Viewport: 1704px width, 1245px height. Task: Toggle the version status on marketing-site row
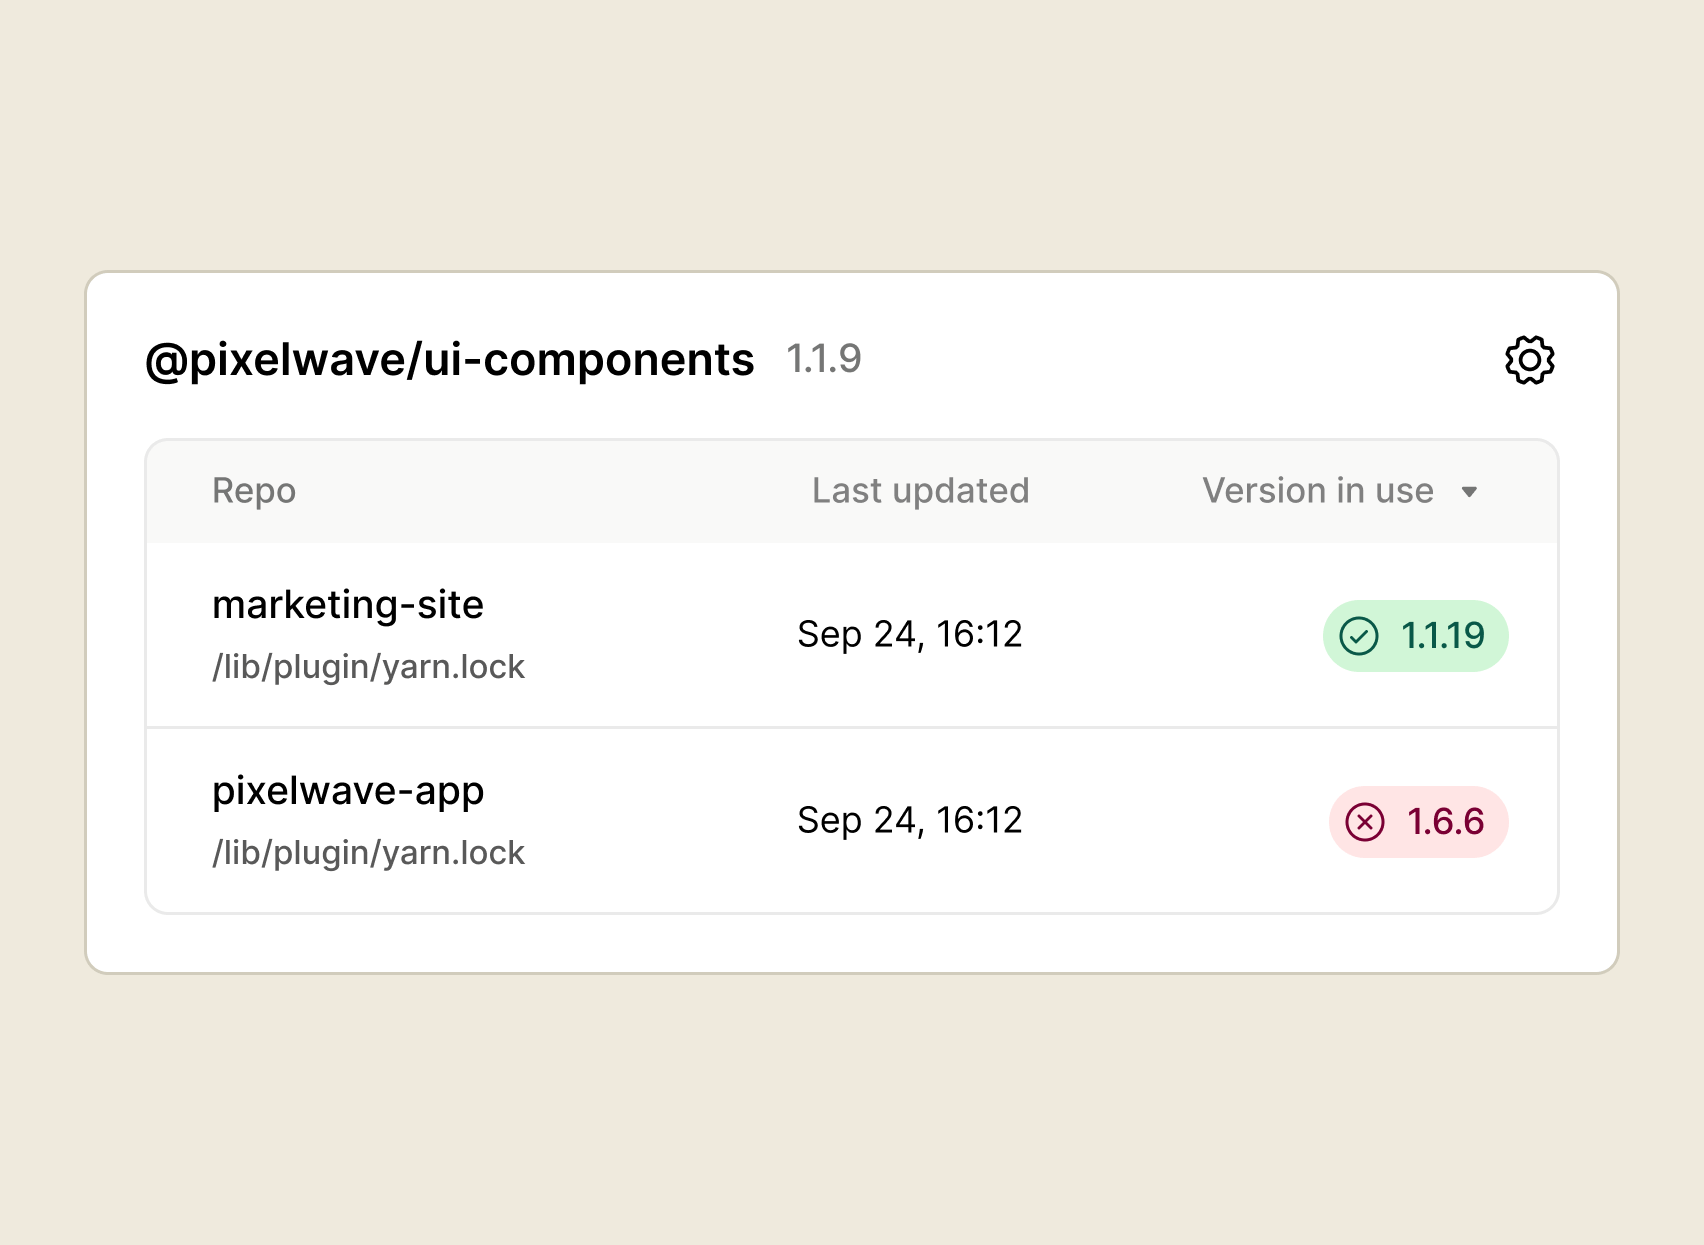(1415, 635)
